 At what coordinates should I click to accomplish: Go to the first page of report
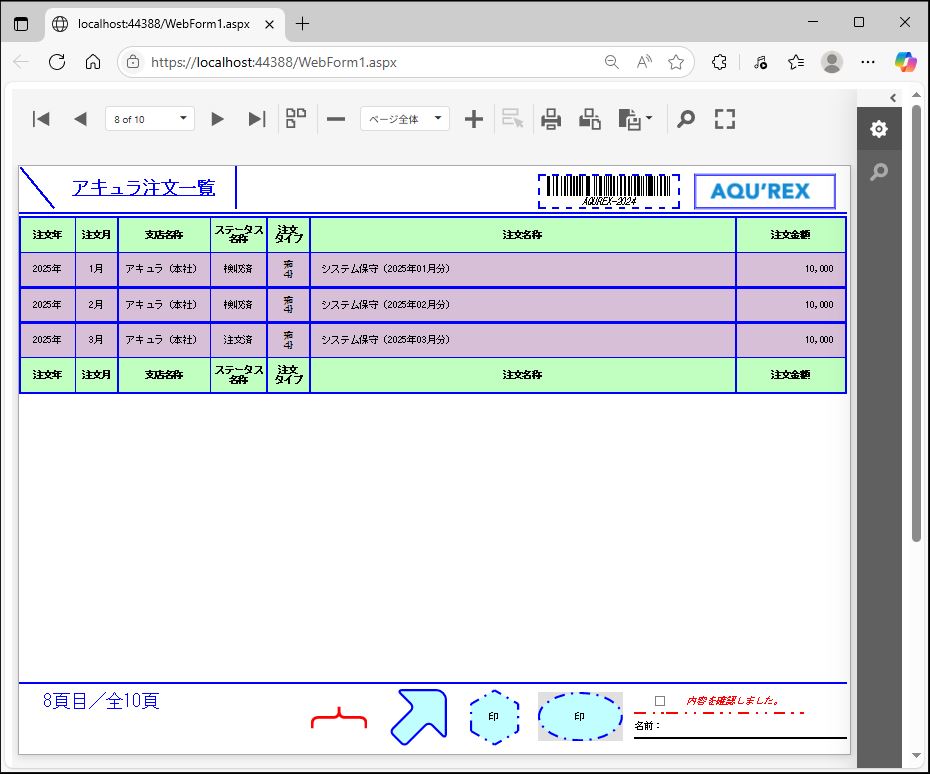click(x=41, y=119)
